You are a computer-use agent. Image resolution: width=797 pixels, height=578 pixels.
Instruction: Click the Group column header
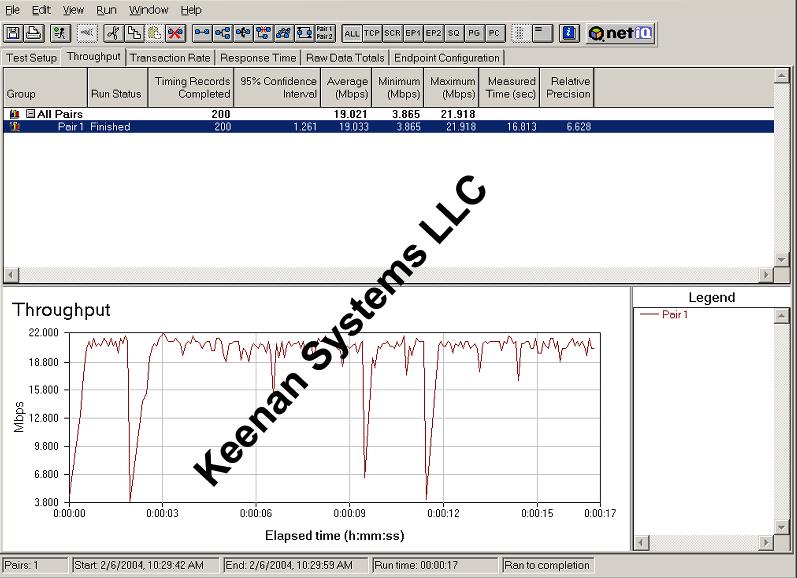[45, 87]
